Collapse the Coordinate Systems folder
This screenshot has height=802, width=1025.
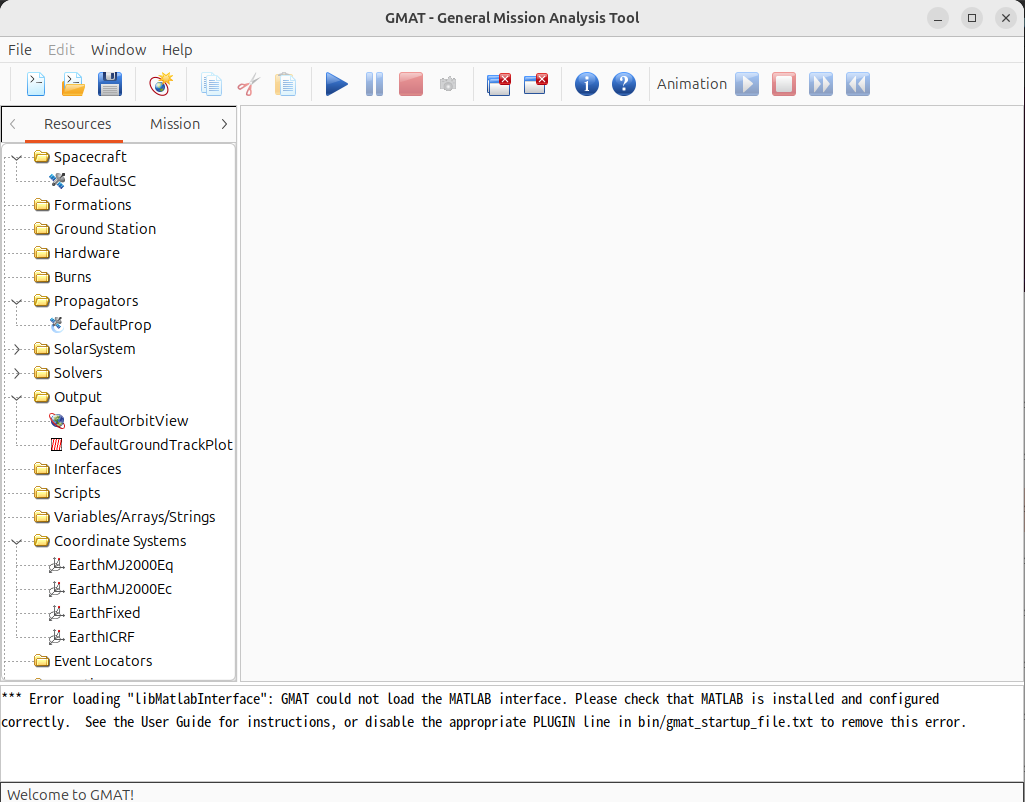click(17, 541)
